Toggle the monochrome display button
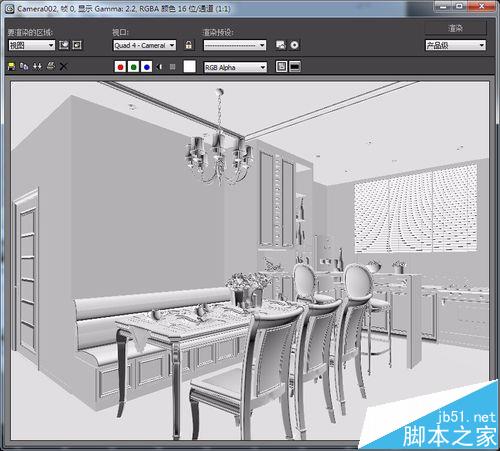The width and height of the screenshot is (500, 451). (x=172, y=67)
